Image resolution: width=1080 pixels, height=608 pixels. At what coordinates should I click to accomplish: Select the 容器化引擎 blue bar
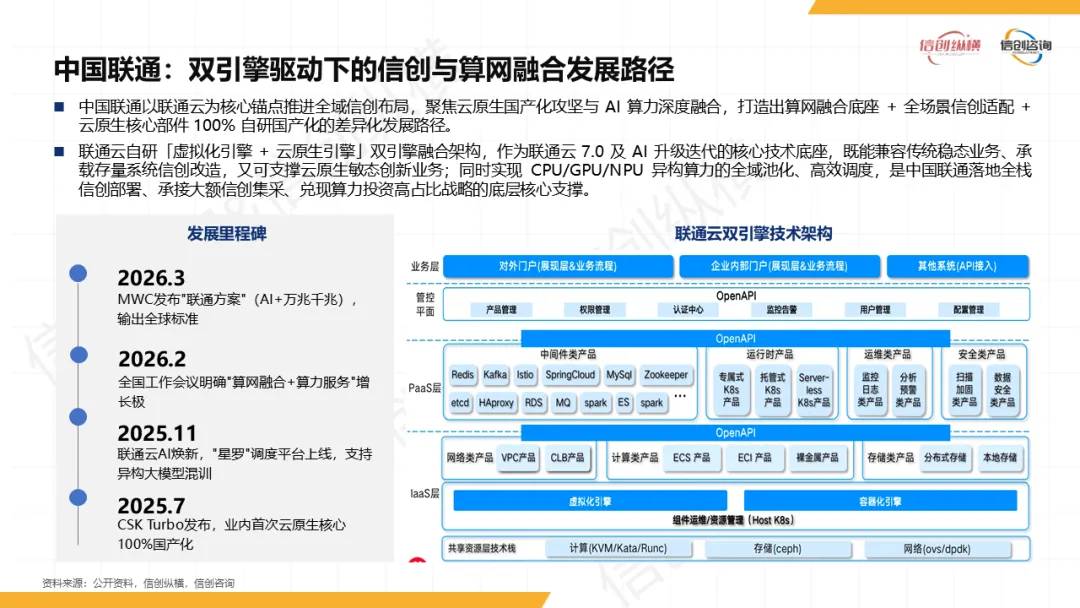[x=880, y=501]
